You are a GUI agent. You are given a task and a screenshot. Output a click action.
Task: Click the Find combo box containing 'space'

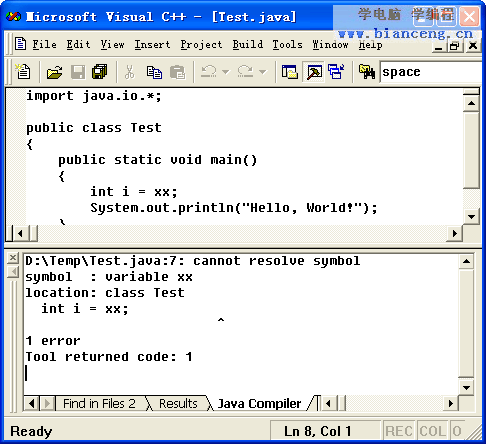(x=431, y=72)
